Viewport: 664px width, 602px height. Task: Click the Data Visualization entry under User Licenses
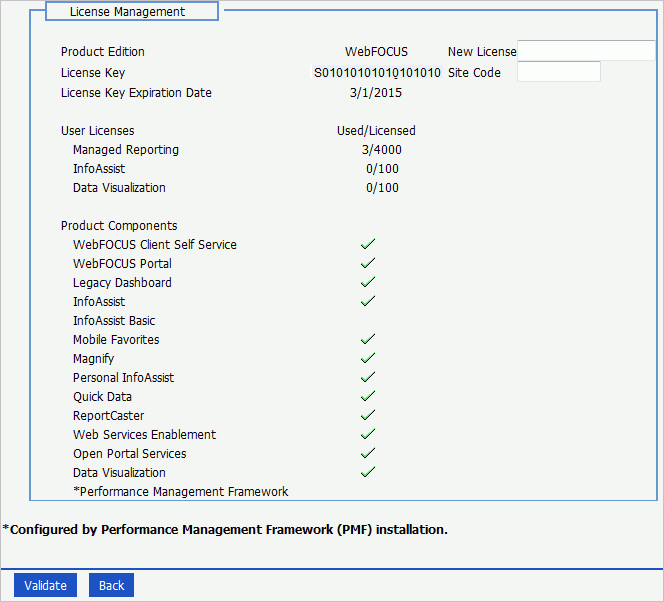pyautogui.click(x=119, y=188)
